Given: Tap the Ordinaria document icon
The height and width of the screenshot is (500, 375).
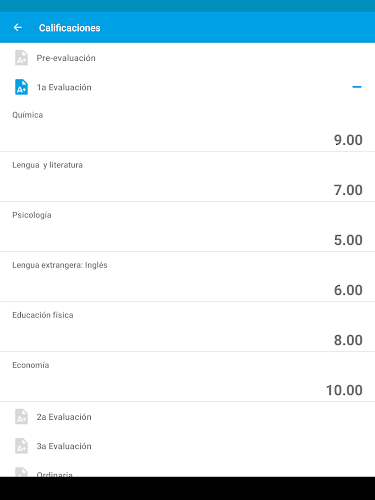Looking at the screenshot, I should pos(21,472).
